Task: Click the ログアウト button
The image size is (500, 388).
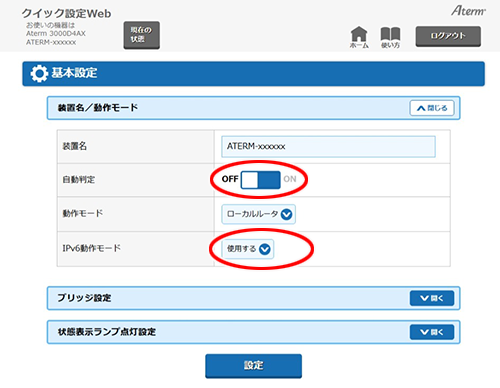Action: [x=448, y=36]
